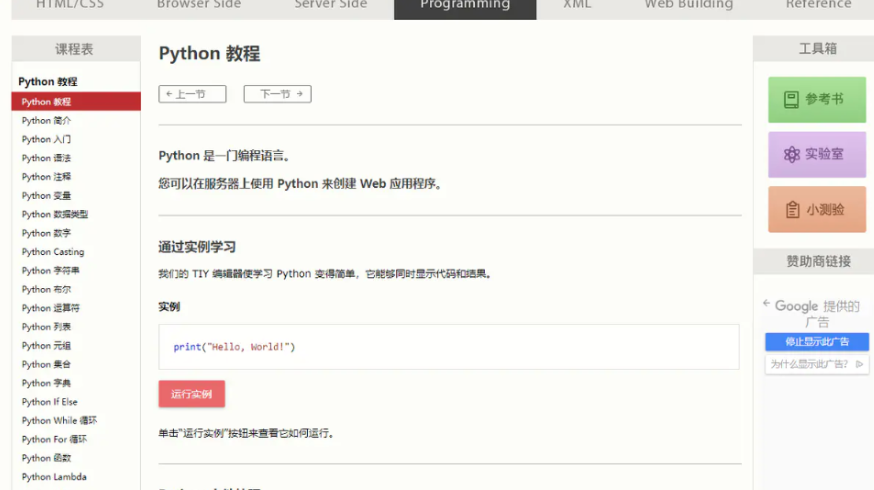The width and height of the screenshot is (874, 490).
Task: Open Python 字符串 in sidebar
Action: [x=51, y=270]
